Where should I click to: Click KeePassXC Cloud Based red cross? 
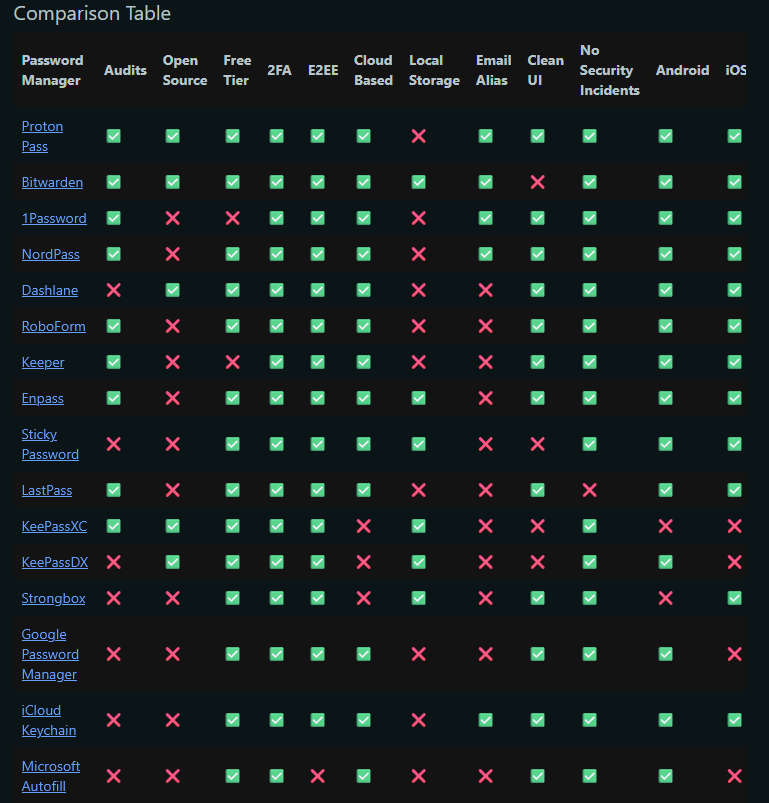(x=364, y=526)
